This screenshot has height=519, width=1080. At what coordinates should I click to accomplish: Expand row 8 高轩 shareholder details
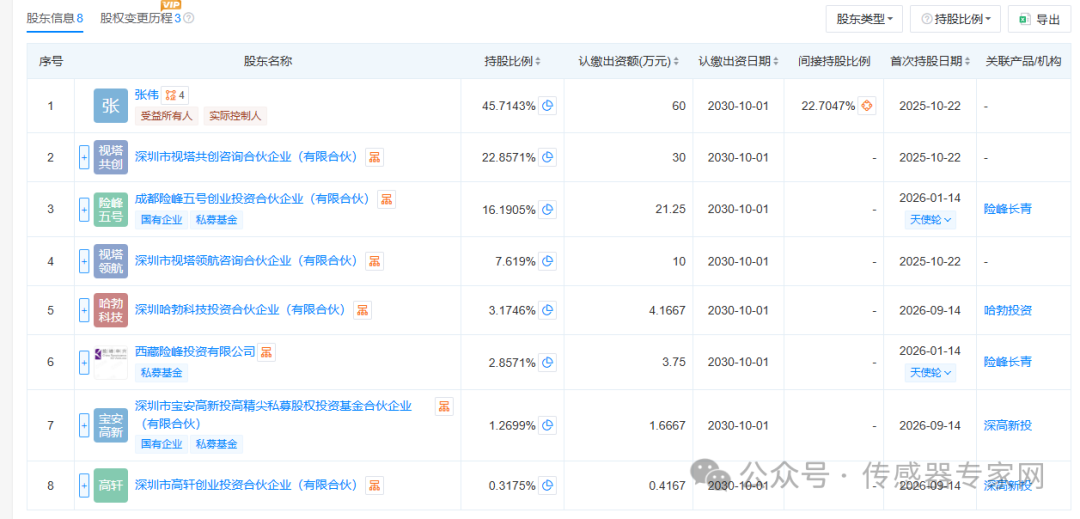pyautogui.click(x=84, y=485)
